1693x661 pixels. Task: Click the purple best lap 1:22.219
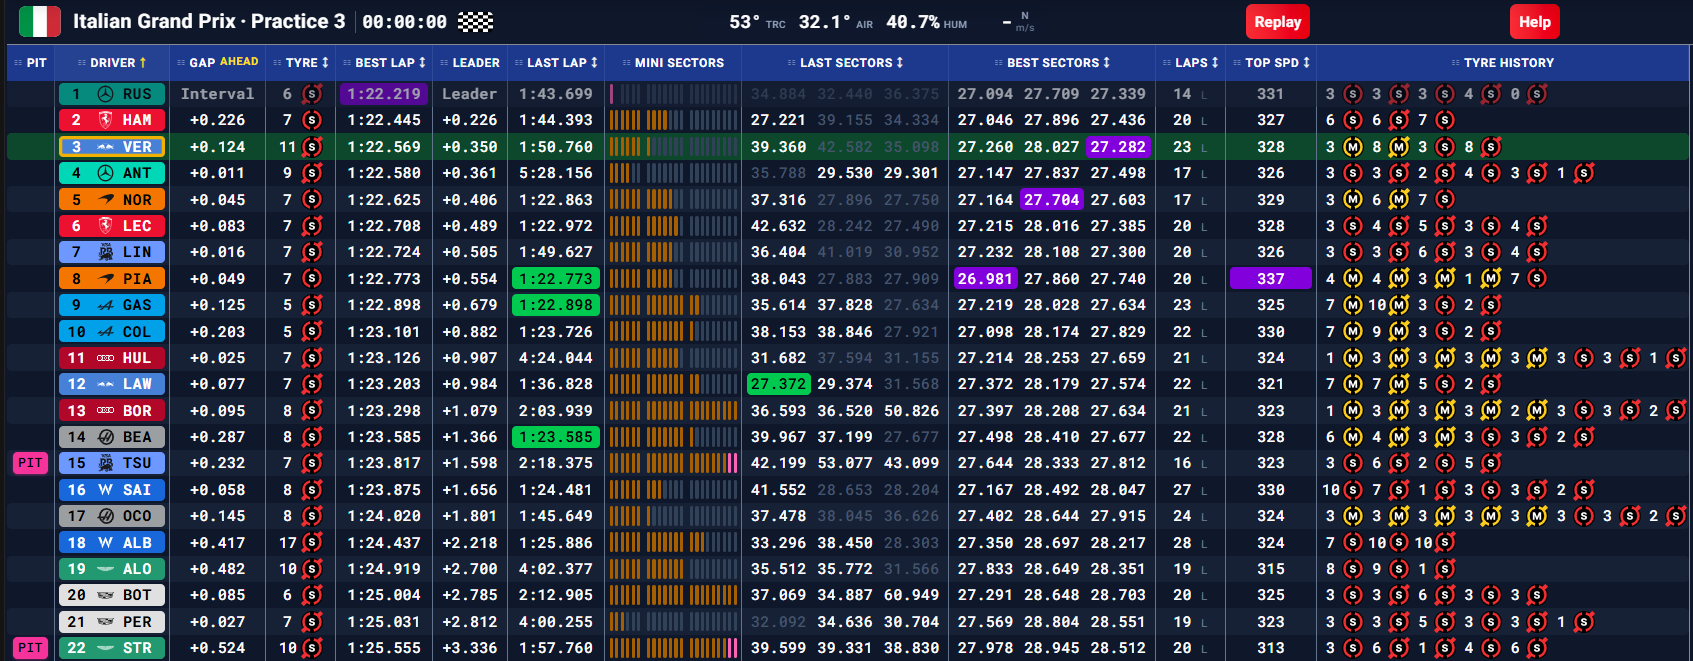384,94
